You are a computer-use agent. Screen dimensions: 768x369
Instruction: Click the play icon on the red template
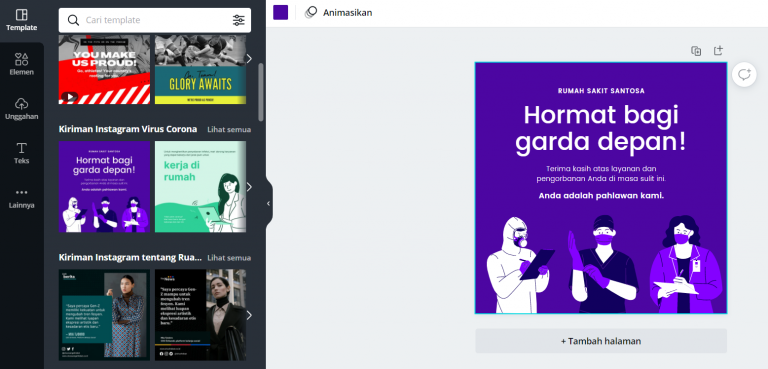pos(69,97)
